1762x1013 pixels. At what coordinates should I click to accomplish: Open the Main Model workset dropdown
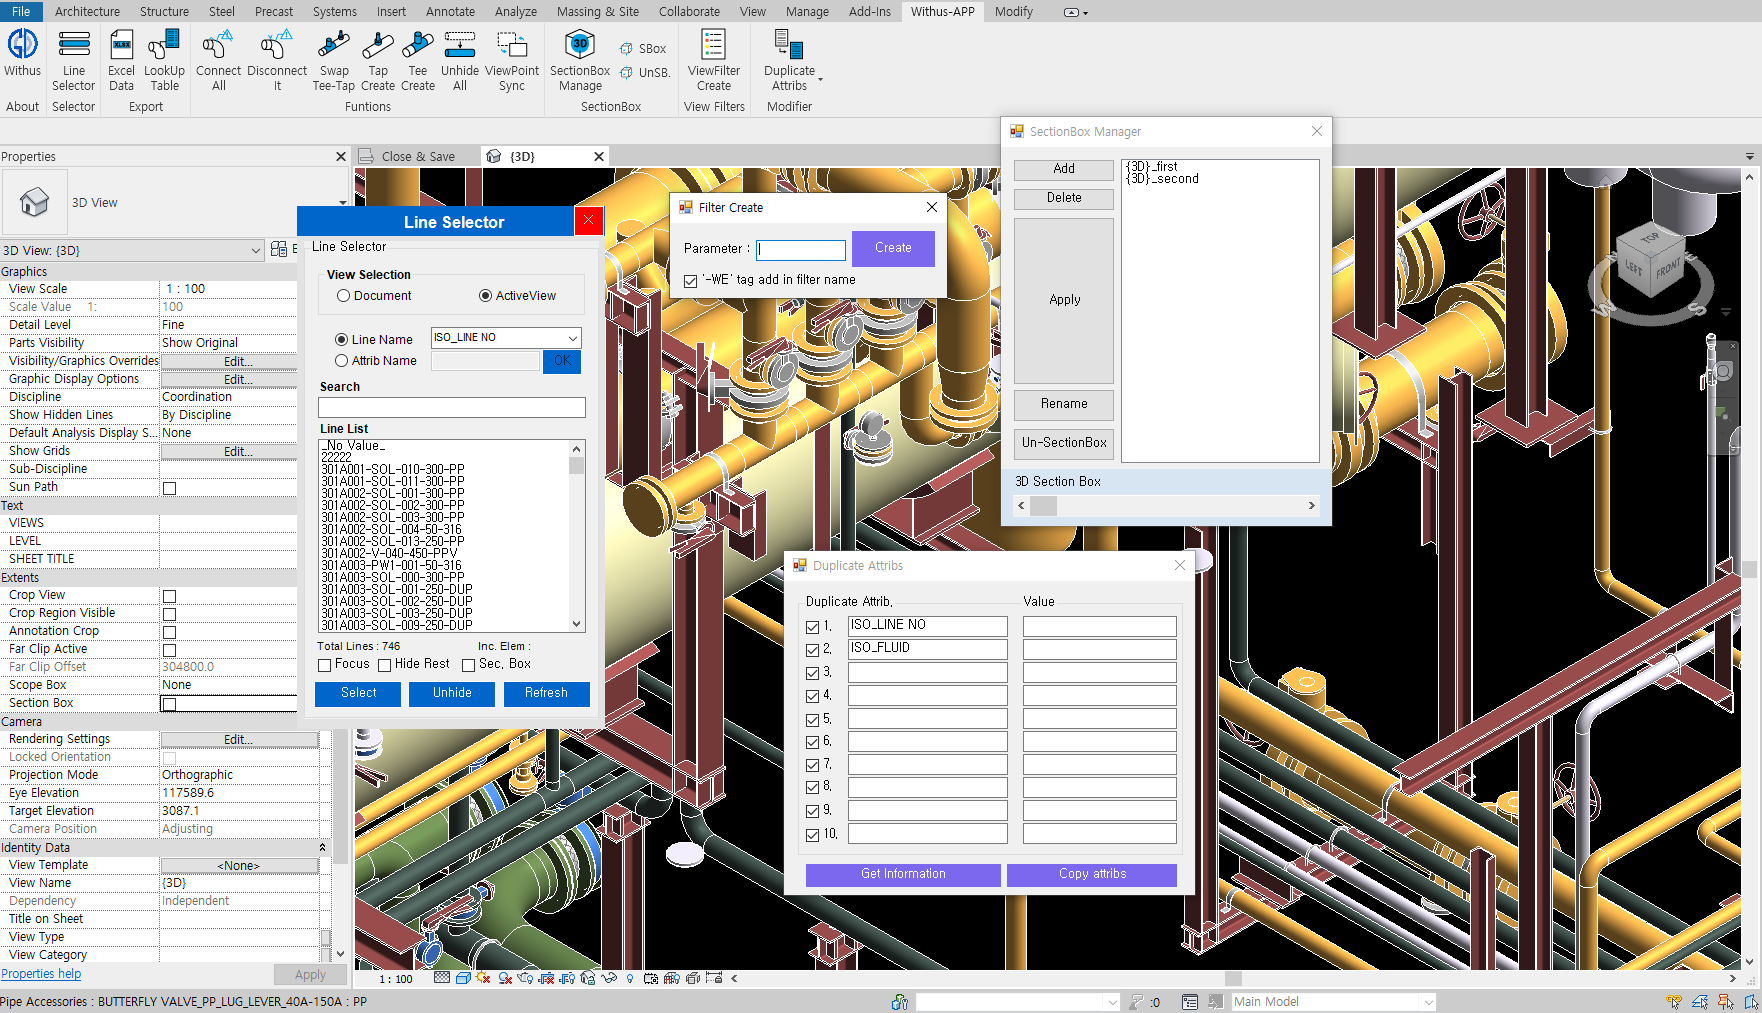coord(1428,1002)
